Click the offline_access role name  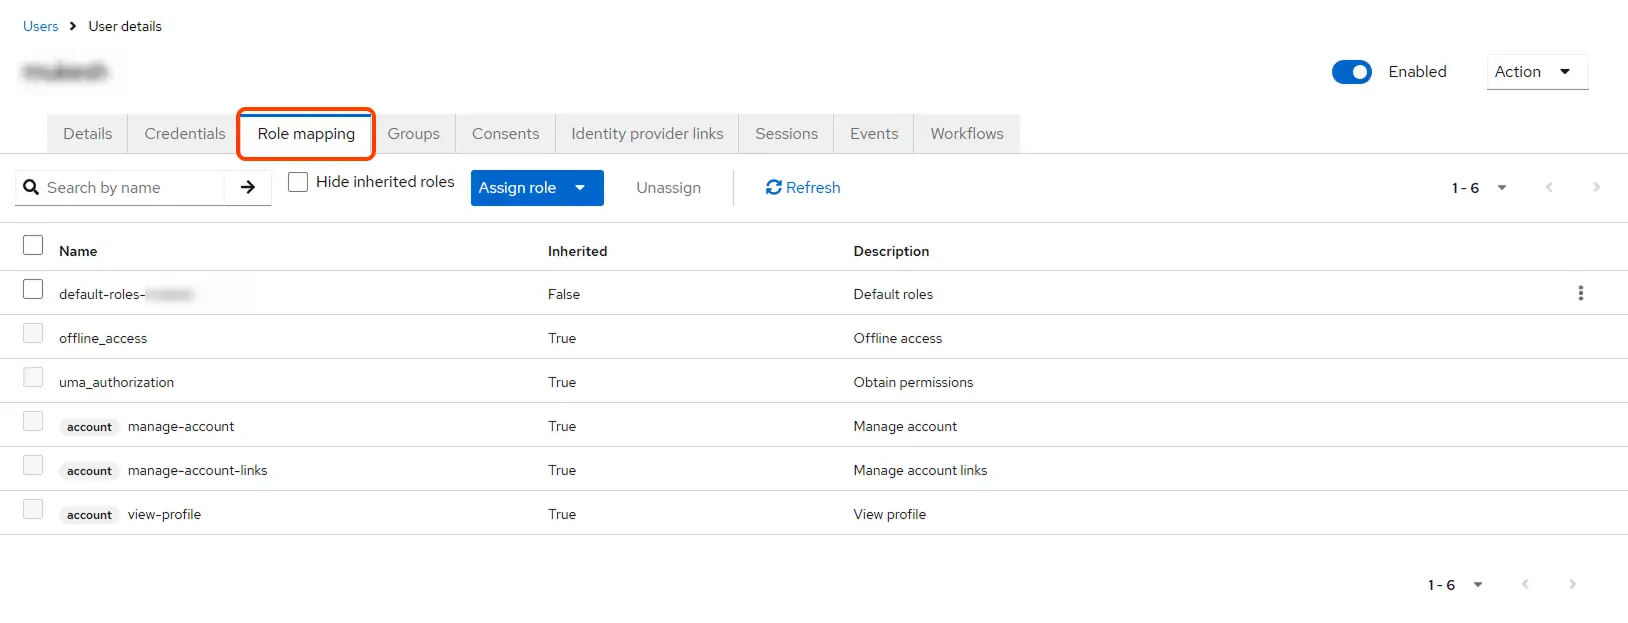pyautogui.click(x=103, y=338)
